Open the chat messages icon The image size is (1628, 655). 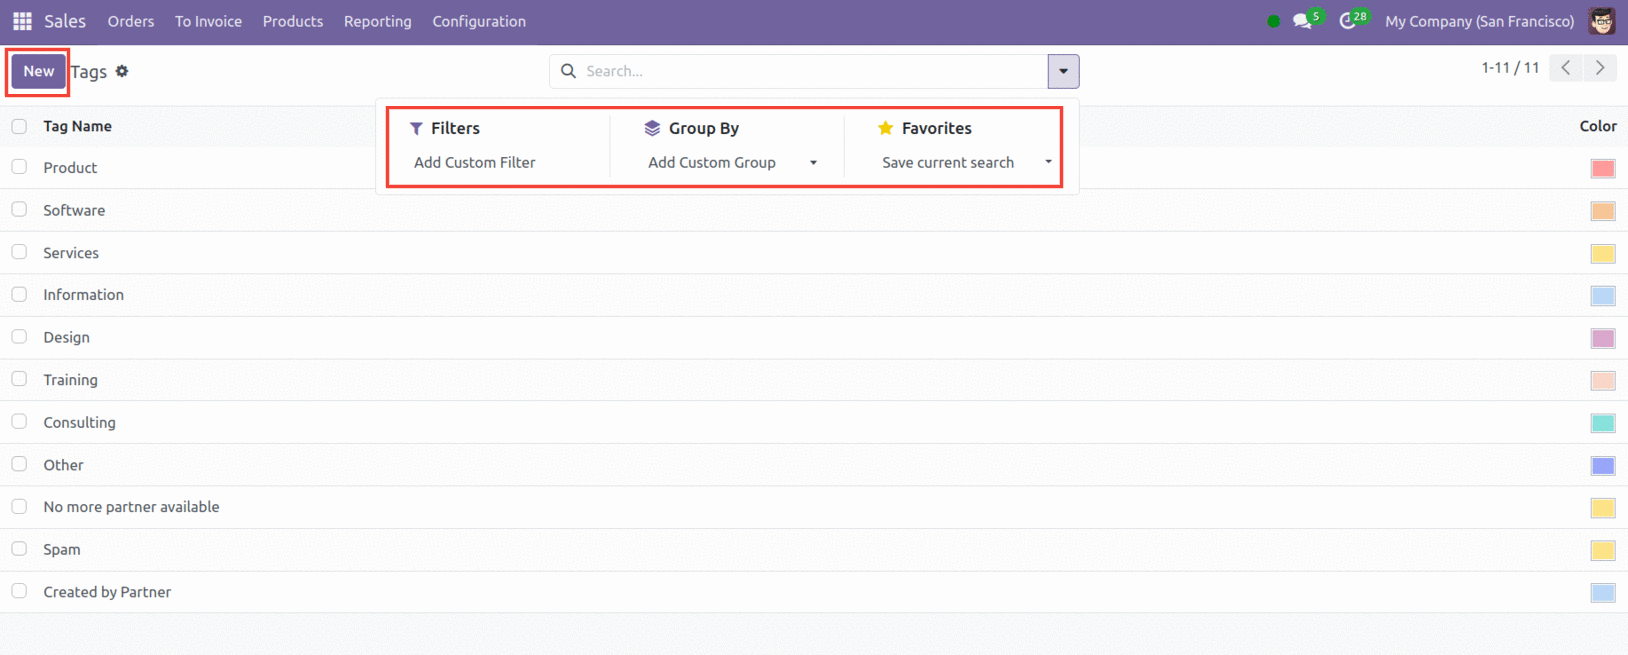coord(1302,21)
